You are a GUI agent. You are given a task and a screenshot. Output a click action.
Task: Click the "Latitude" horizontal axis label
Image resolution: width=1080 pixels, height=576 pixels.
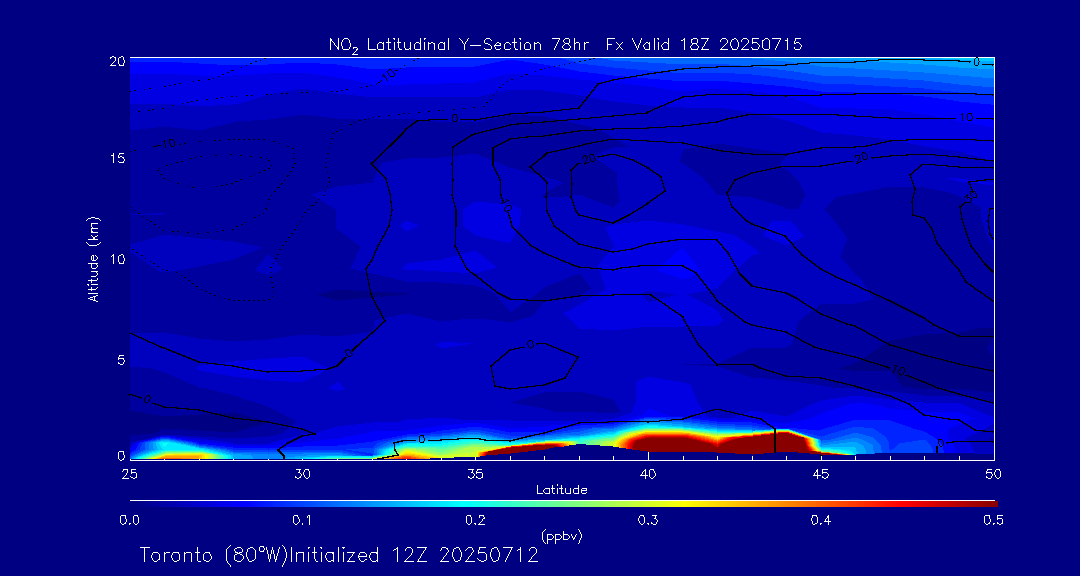click(561, 491)
